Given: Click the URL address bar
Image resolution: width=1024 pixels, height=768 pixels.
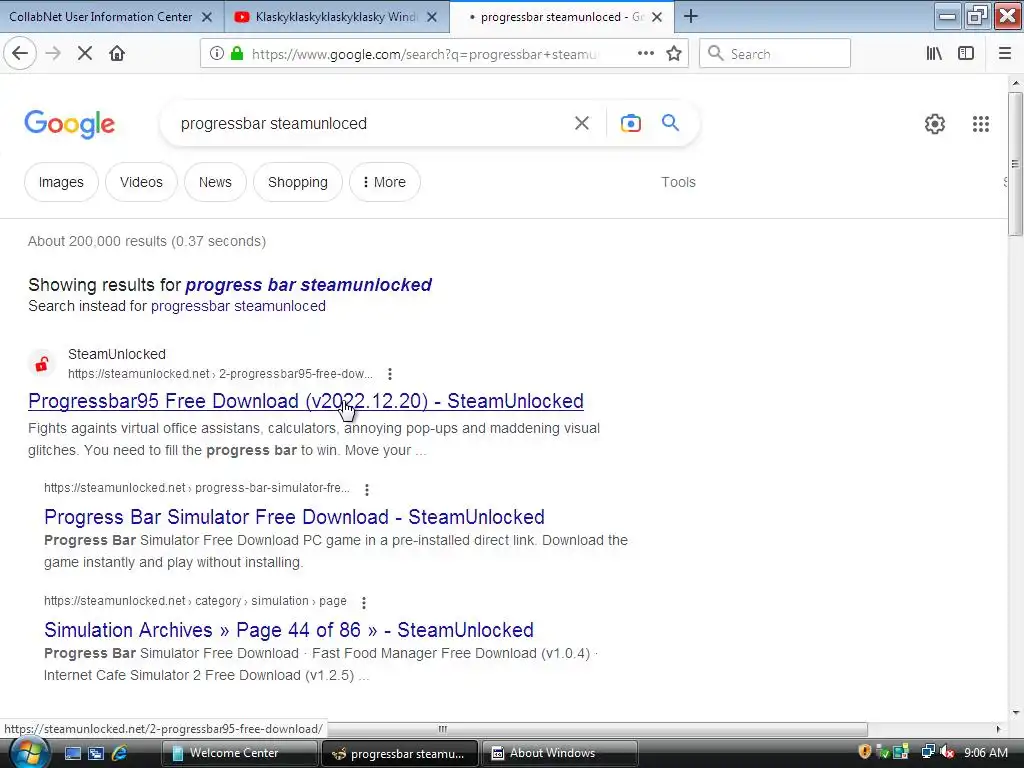Looking at the screenshot, I should 423,54.
